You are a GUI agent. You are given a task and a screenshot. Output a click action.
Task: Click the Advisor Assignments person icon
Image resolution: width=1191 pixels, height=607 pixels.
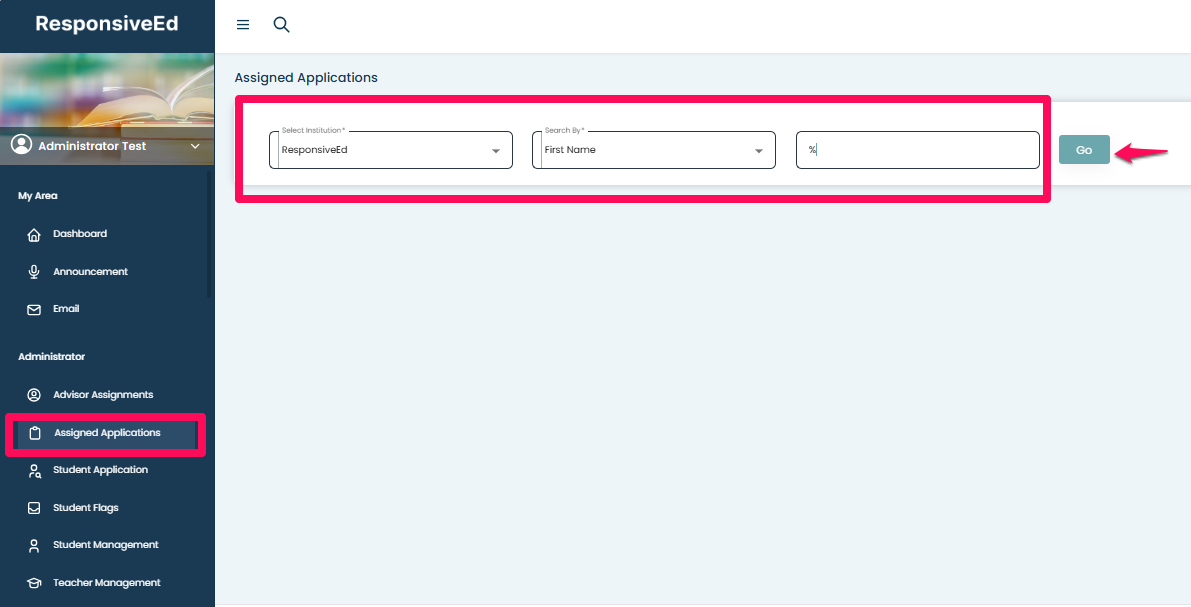34,395
